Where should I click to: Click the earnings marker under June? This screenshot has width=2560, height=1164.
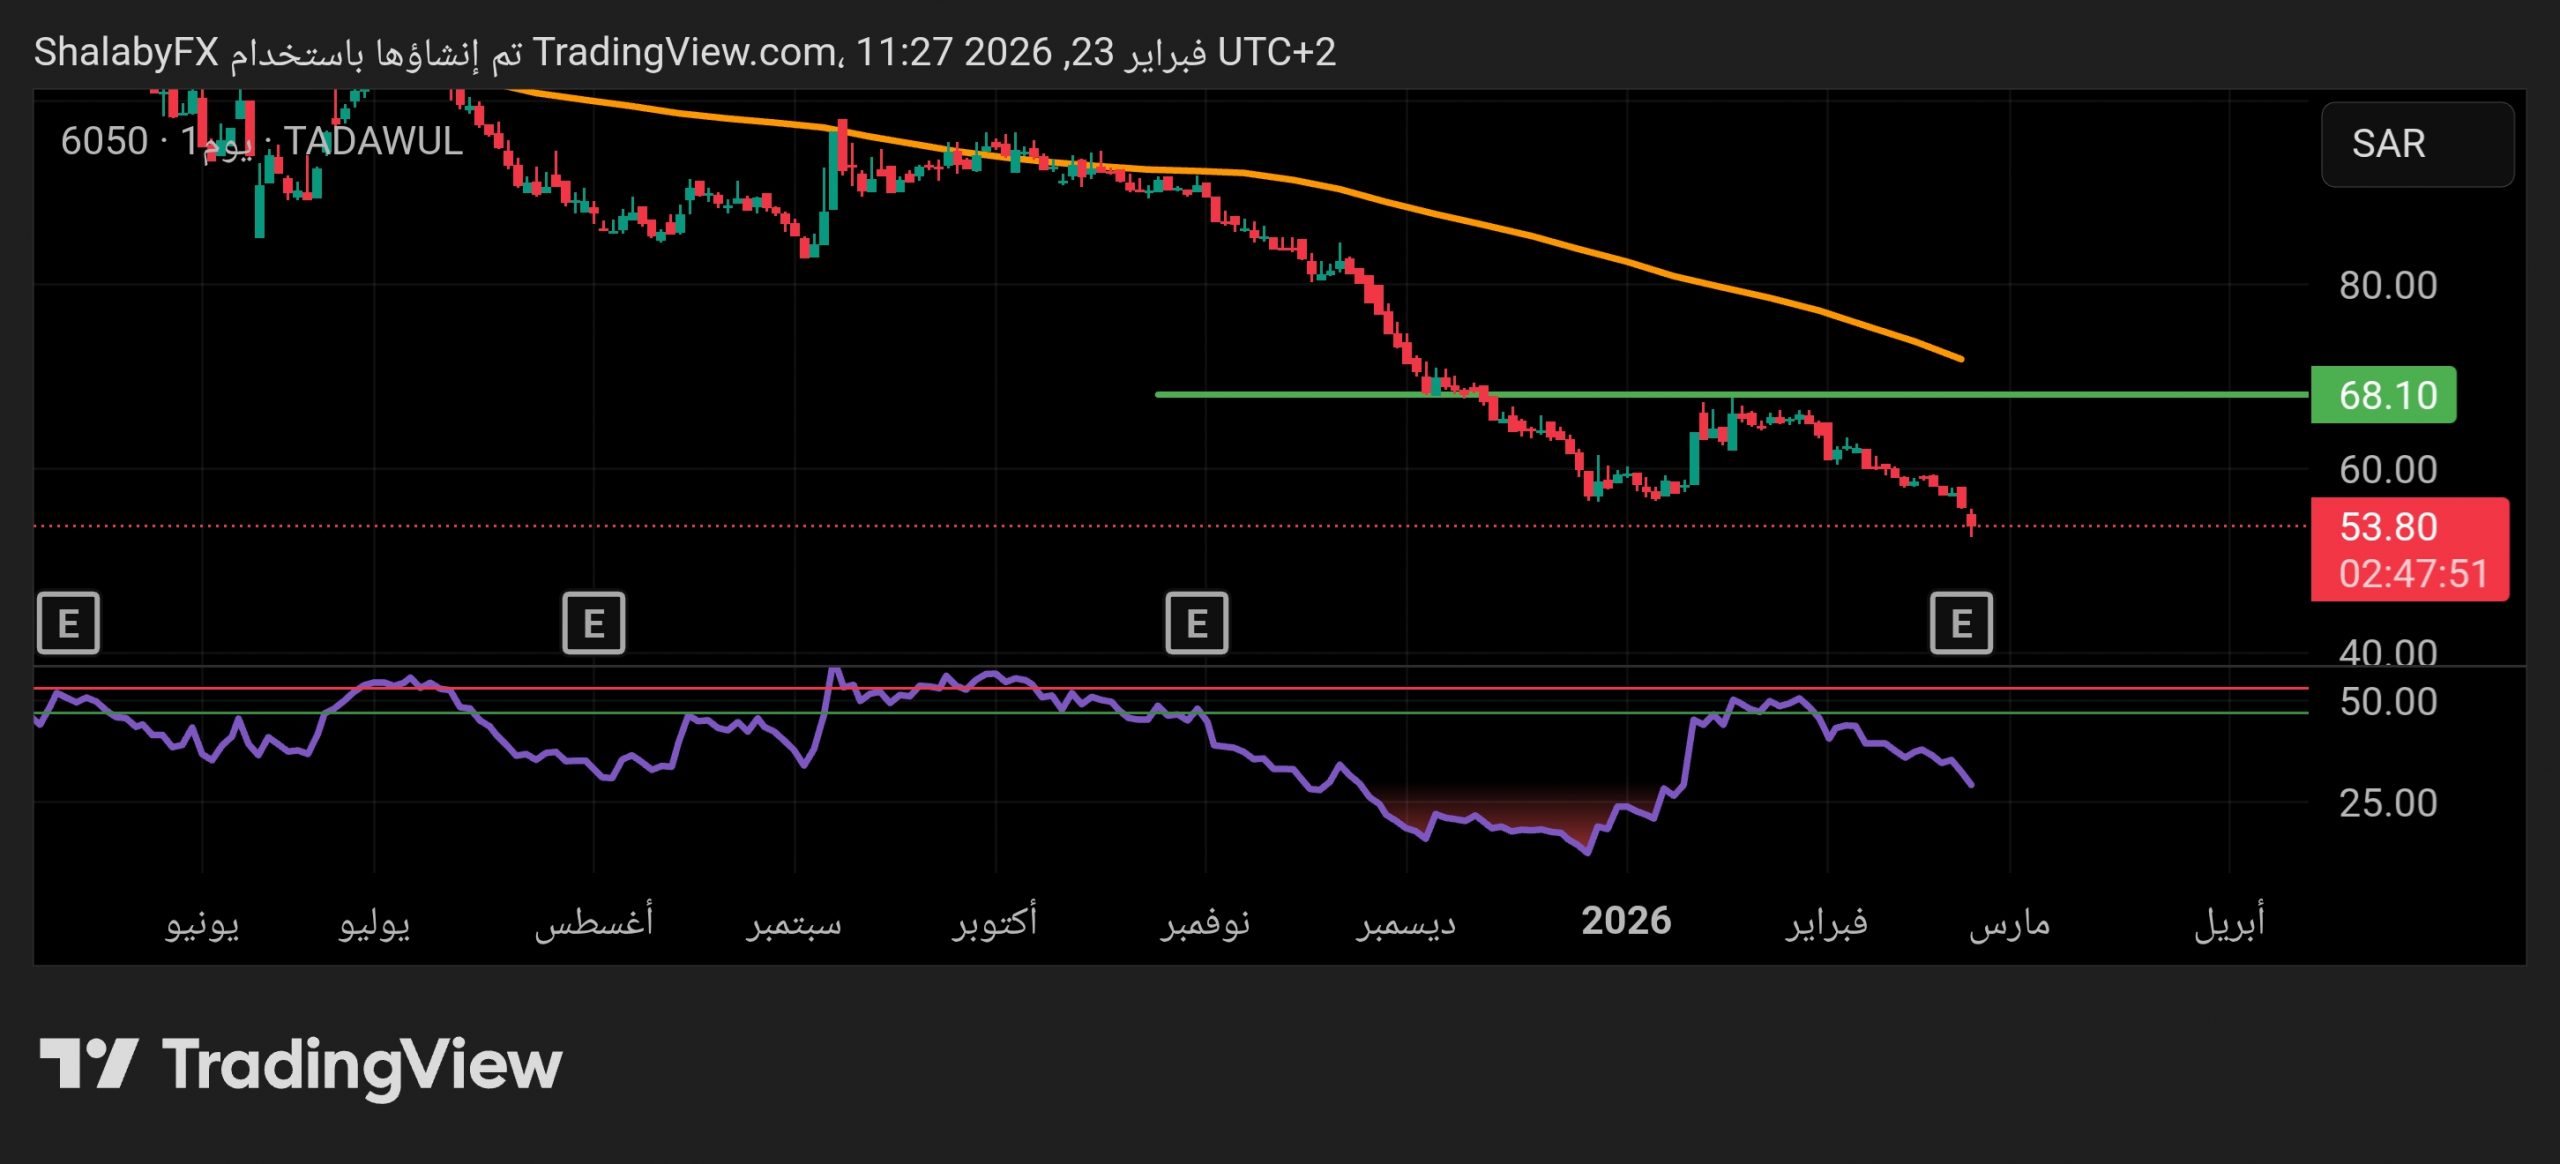pyautogui.click(x=68, y=624)
